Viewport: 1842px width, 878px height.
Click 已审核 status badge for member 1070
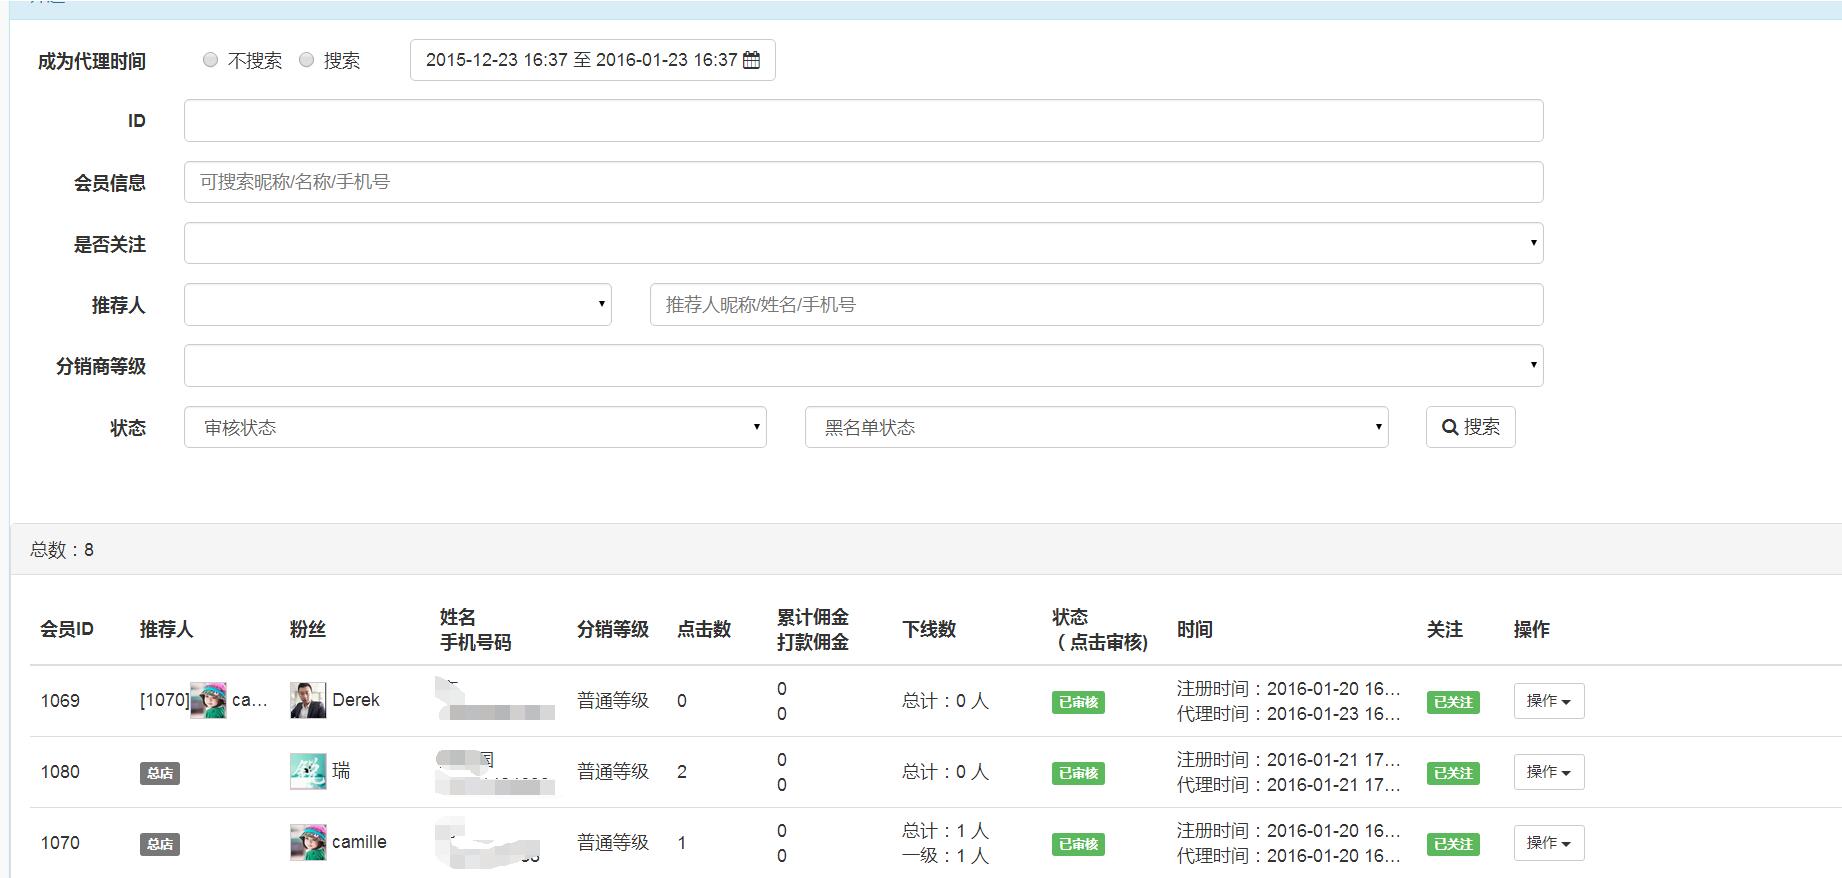click(x=1078, y=844)
